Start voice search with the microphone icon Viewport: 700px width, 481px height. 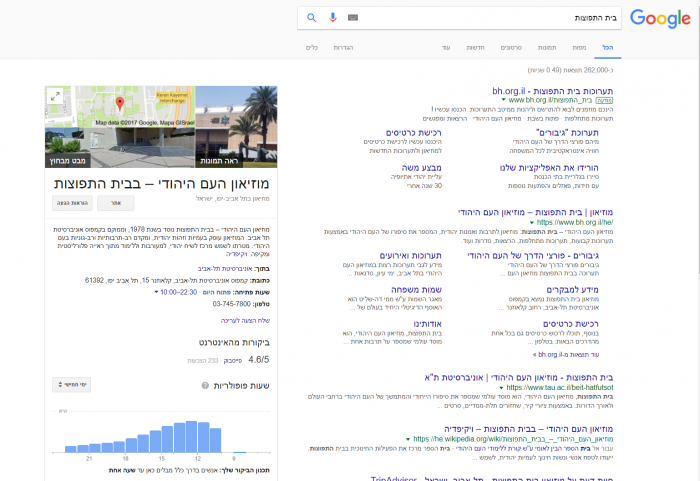[332, 18]
